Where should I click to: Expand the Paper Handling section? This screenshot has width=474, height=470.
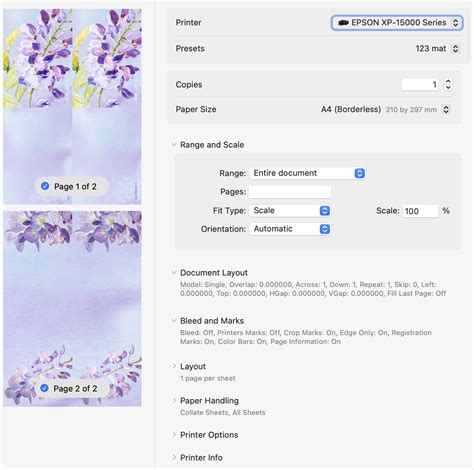[x=174, y=400]
